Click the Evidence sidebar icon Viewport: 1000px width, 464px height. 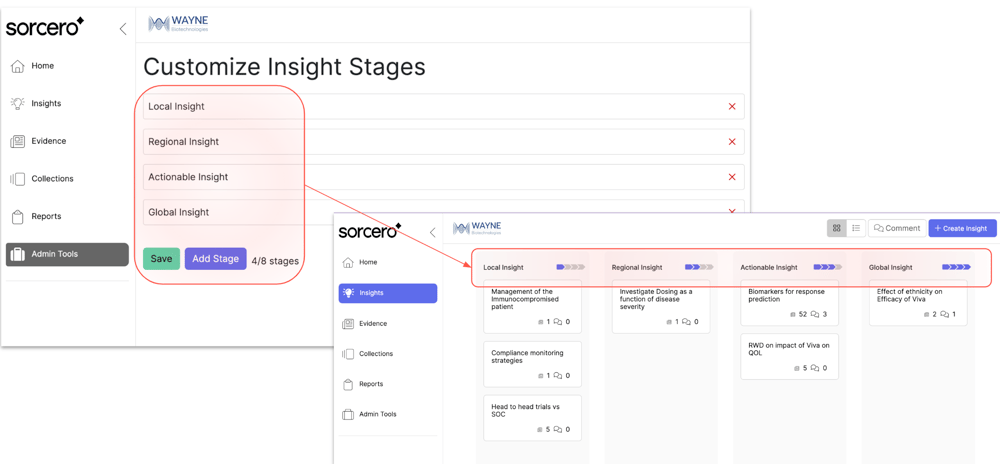click(18, 141)
